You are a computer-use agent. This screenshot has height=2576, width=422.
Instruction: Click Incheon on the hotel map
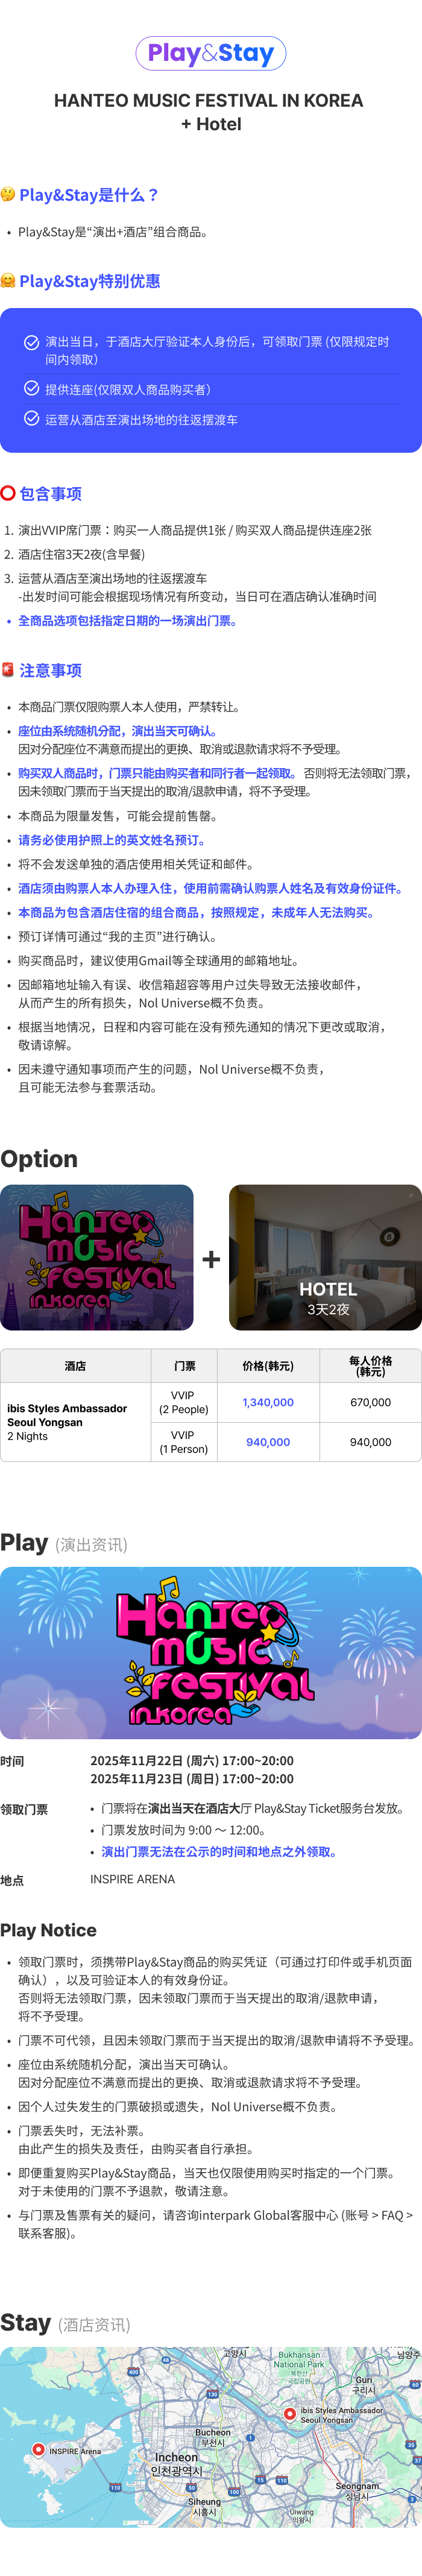(x=176, y=2457)
